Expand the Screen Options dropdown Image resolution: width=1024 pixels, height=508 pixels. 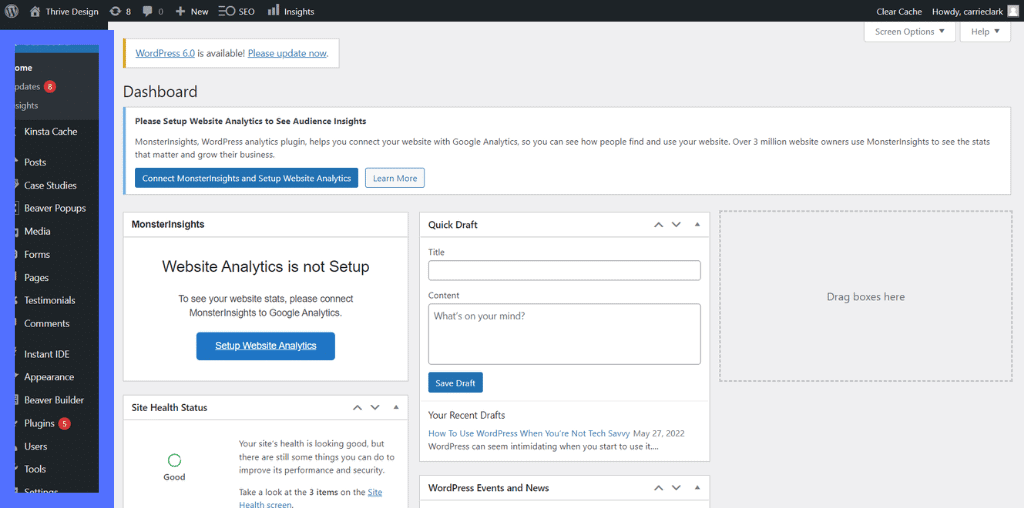[910, 31]
